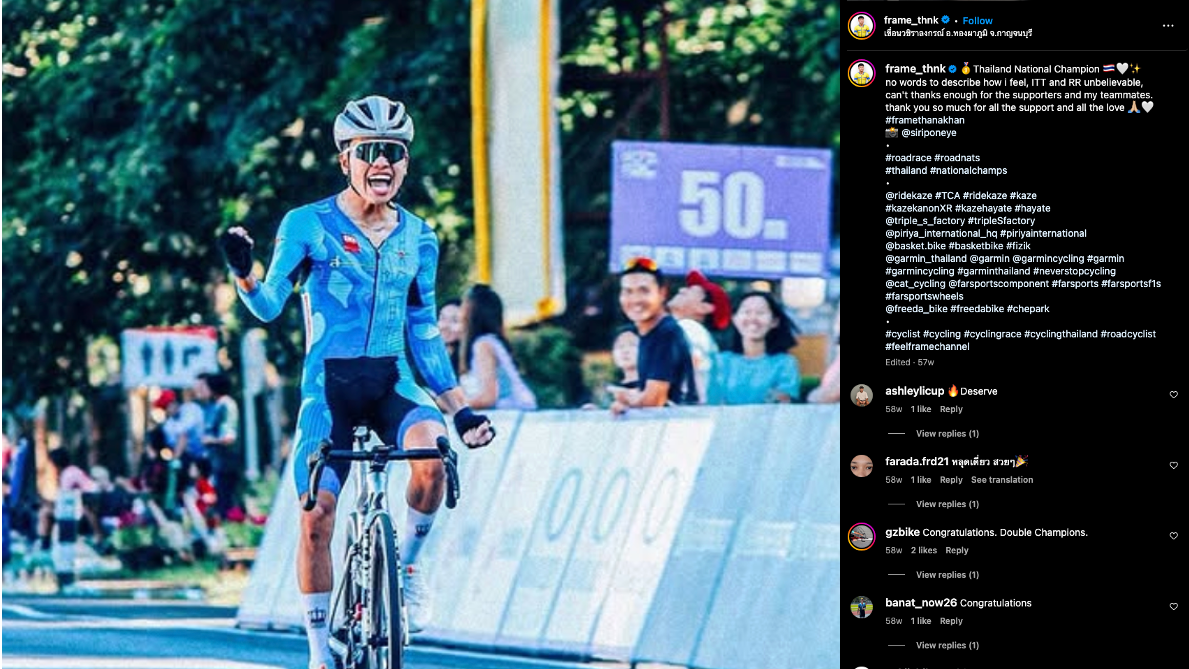Screen dimensions: 1189x669
Task: Open farada.frd21's avatar
Action: [861, 466]
